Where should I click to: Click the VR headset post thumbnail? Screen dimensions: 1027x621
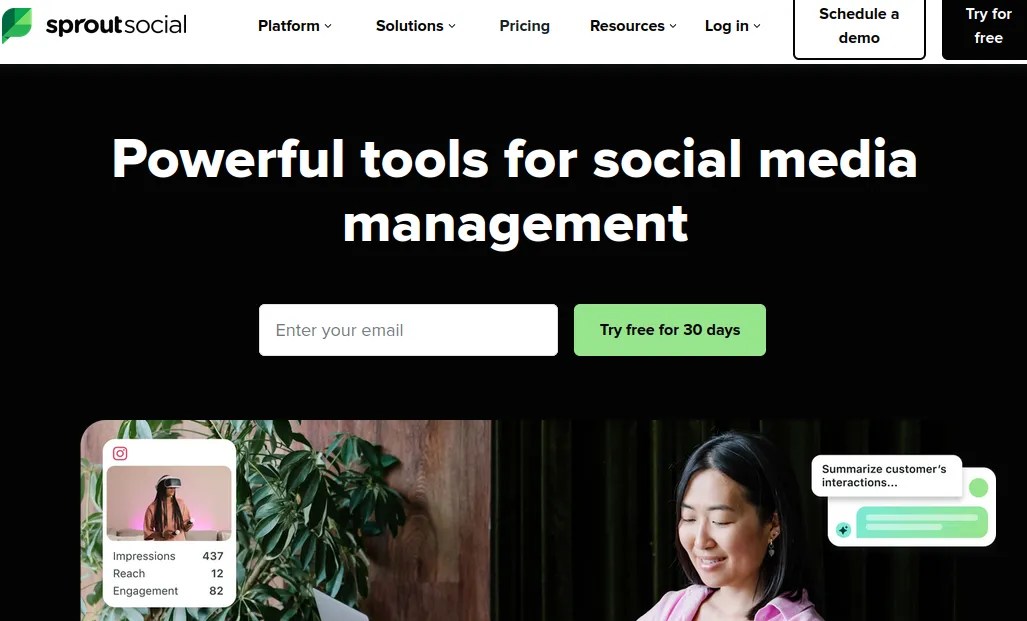point(169,503)
